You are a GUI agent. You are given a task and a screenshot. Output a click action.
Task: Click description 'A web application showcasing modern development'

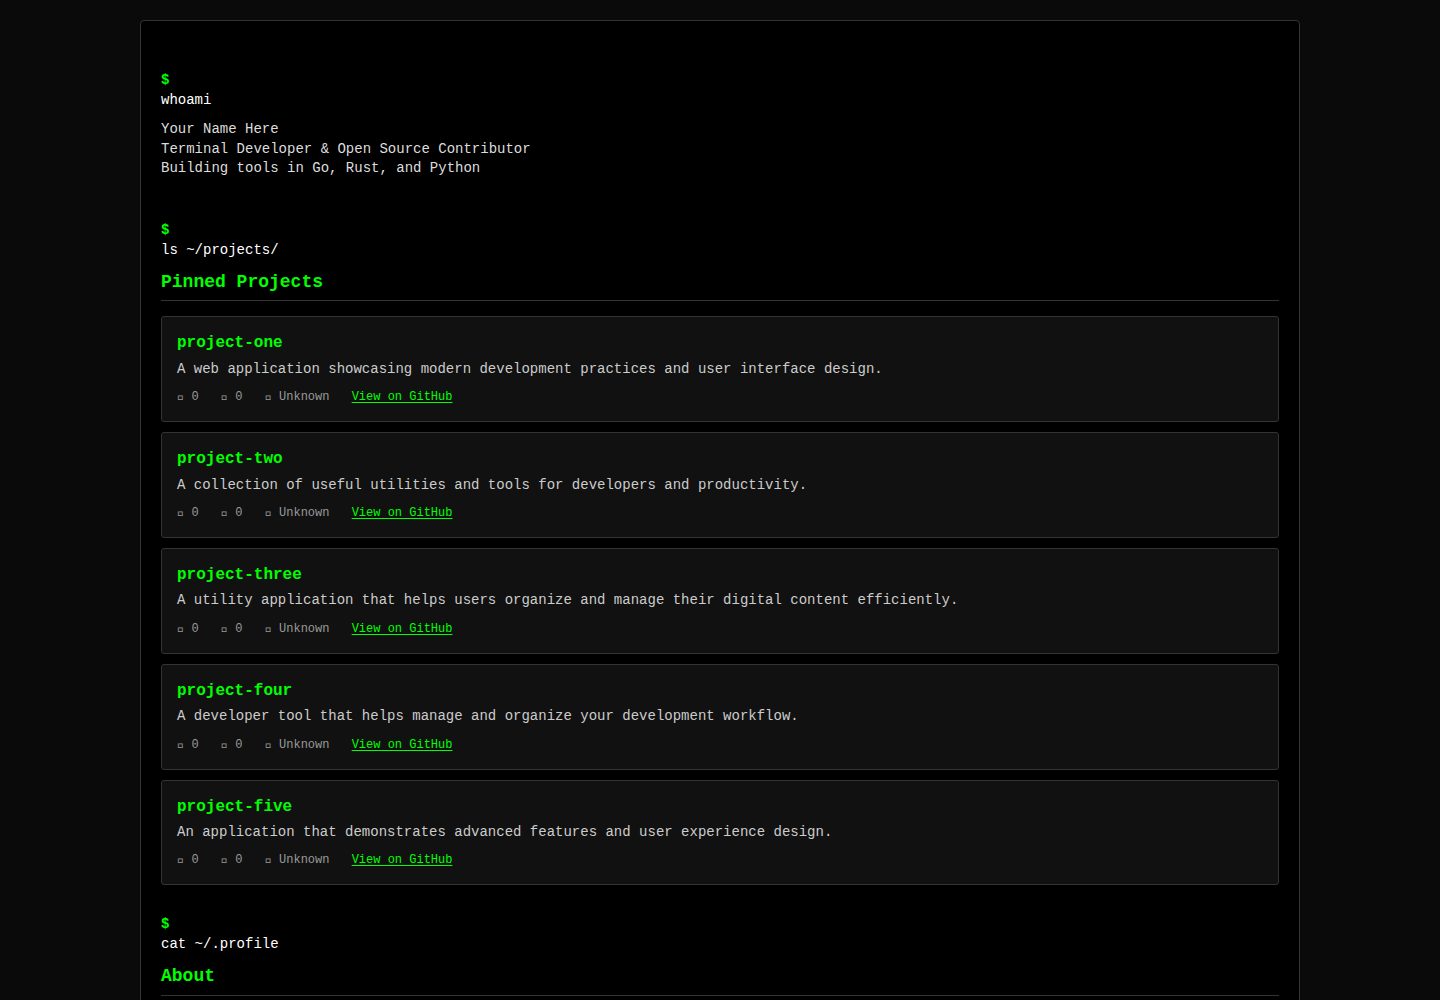529,369
